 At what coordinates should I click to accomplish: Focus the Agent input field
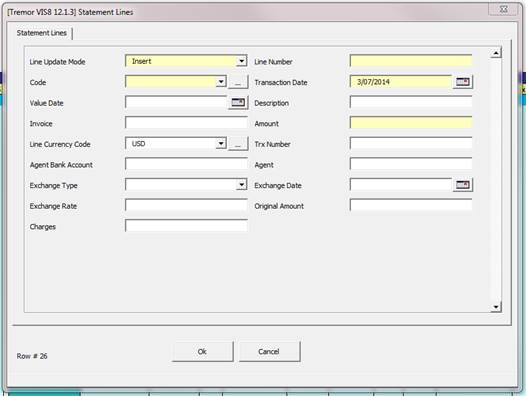pyautogui.click(x=411, y=164)
